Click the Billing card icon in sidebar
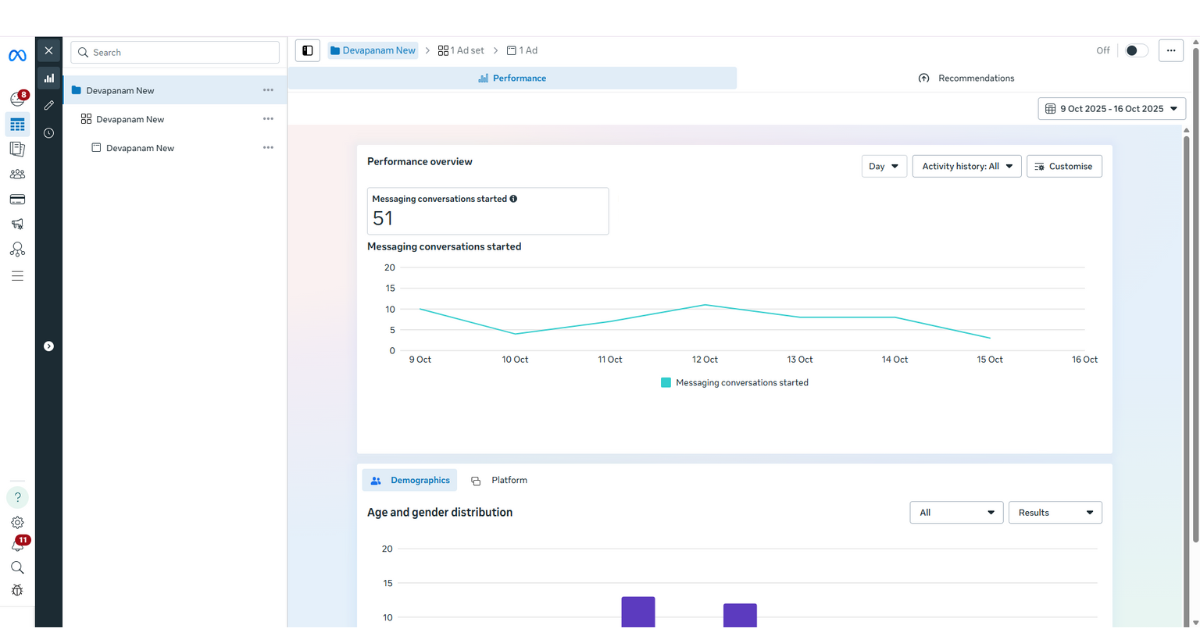This screenshot has width=1200, height=628. pos(17,199)
